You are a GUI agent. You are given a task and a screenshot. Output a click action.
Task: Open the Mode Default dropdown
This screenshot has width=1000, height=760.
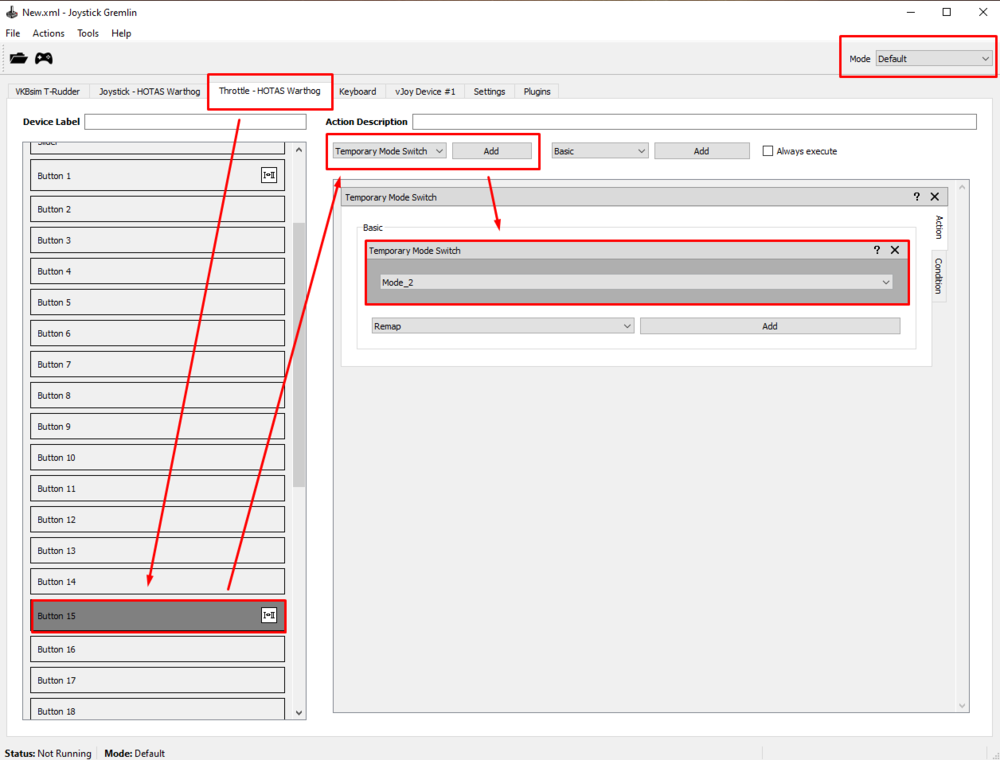click(934, 59)
